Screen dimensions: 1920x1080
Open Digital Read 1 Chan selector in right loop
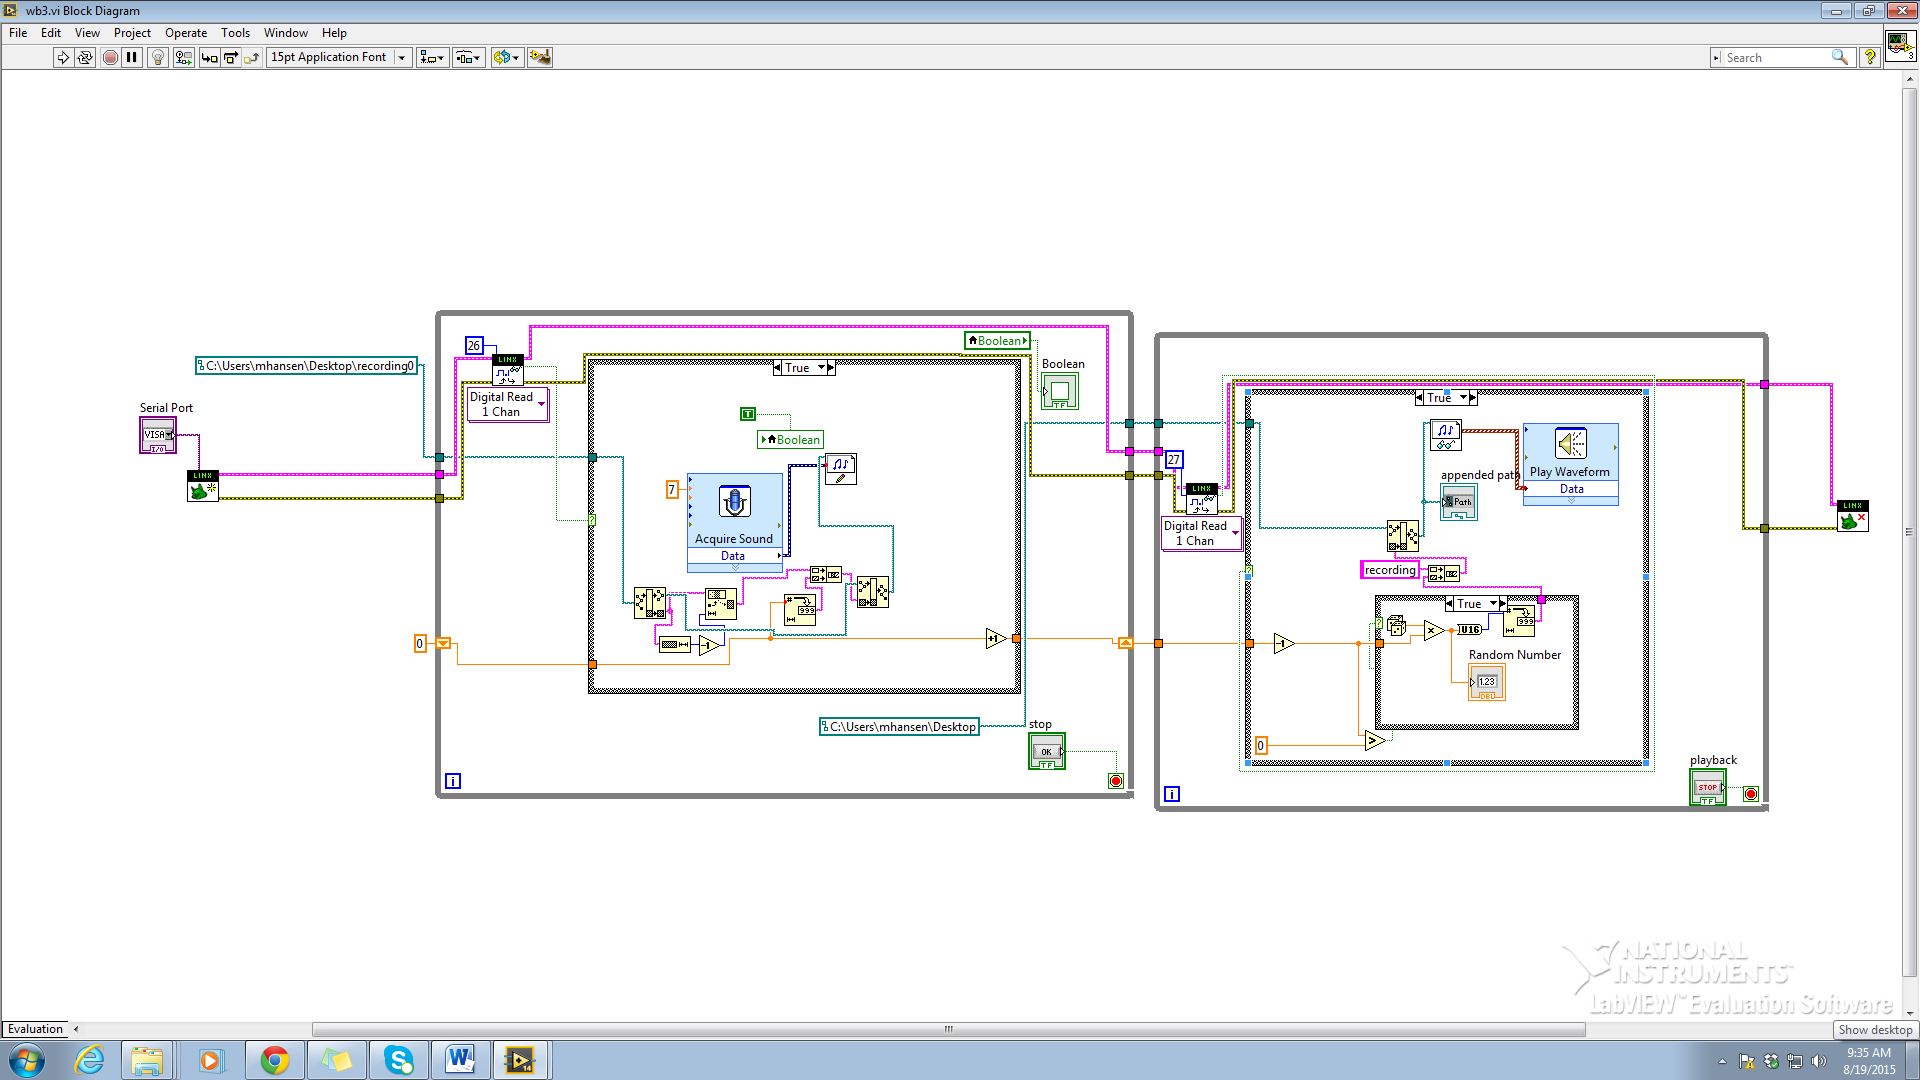(1201, 533)
